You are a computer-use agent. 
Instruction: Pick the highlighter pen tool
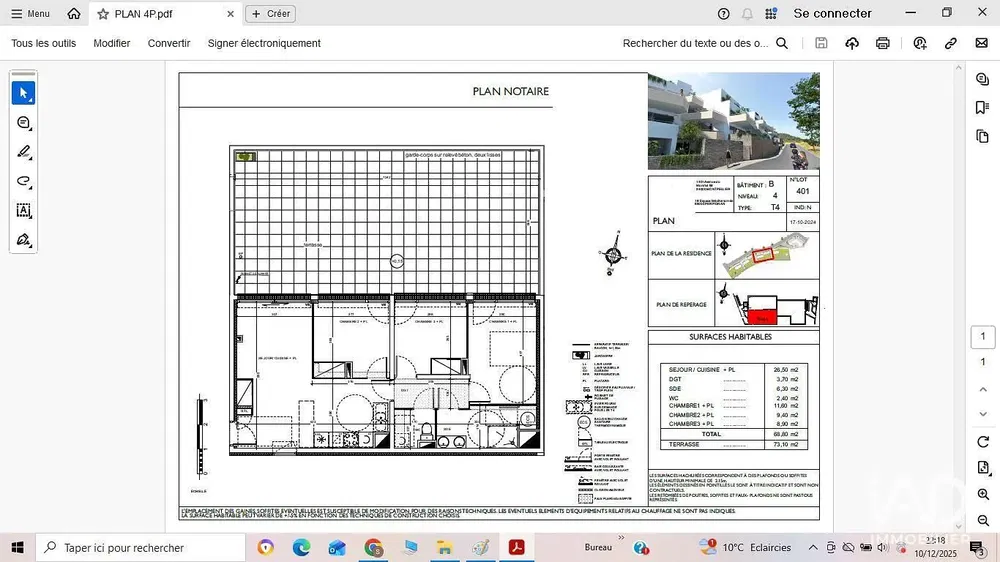click(24, 152)
